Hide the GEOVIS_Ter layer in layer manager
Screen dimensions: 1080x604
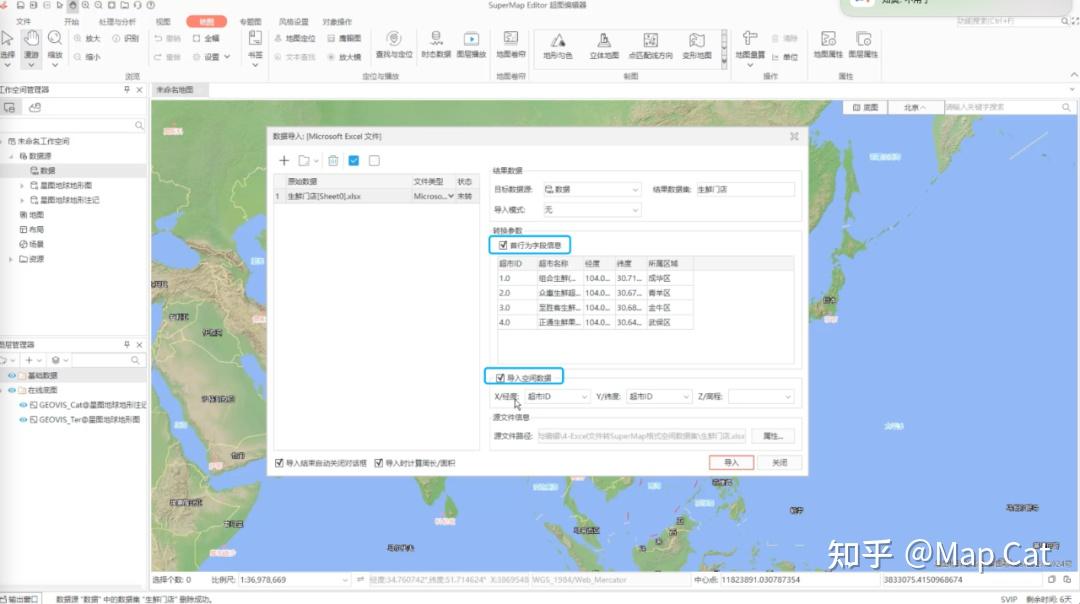[x=22, y=419]
